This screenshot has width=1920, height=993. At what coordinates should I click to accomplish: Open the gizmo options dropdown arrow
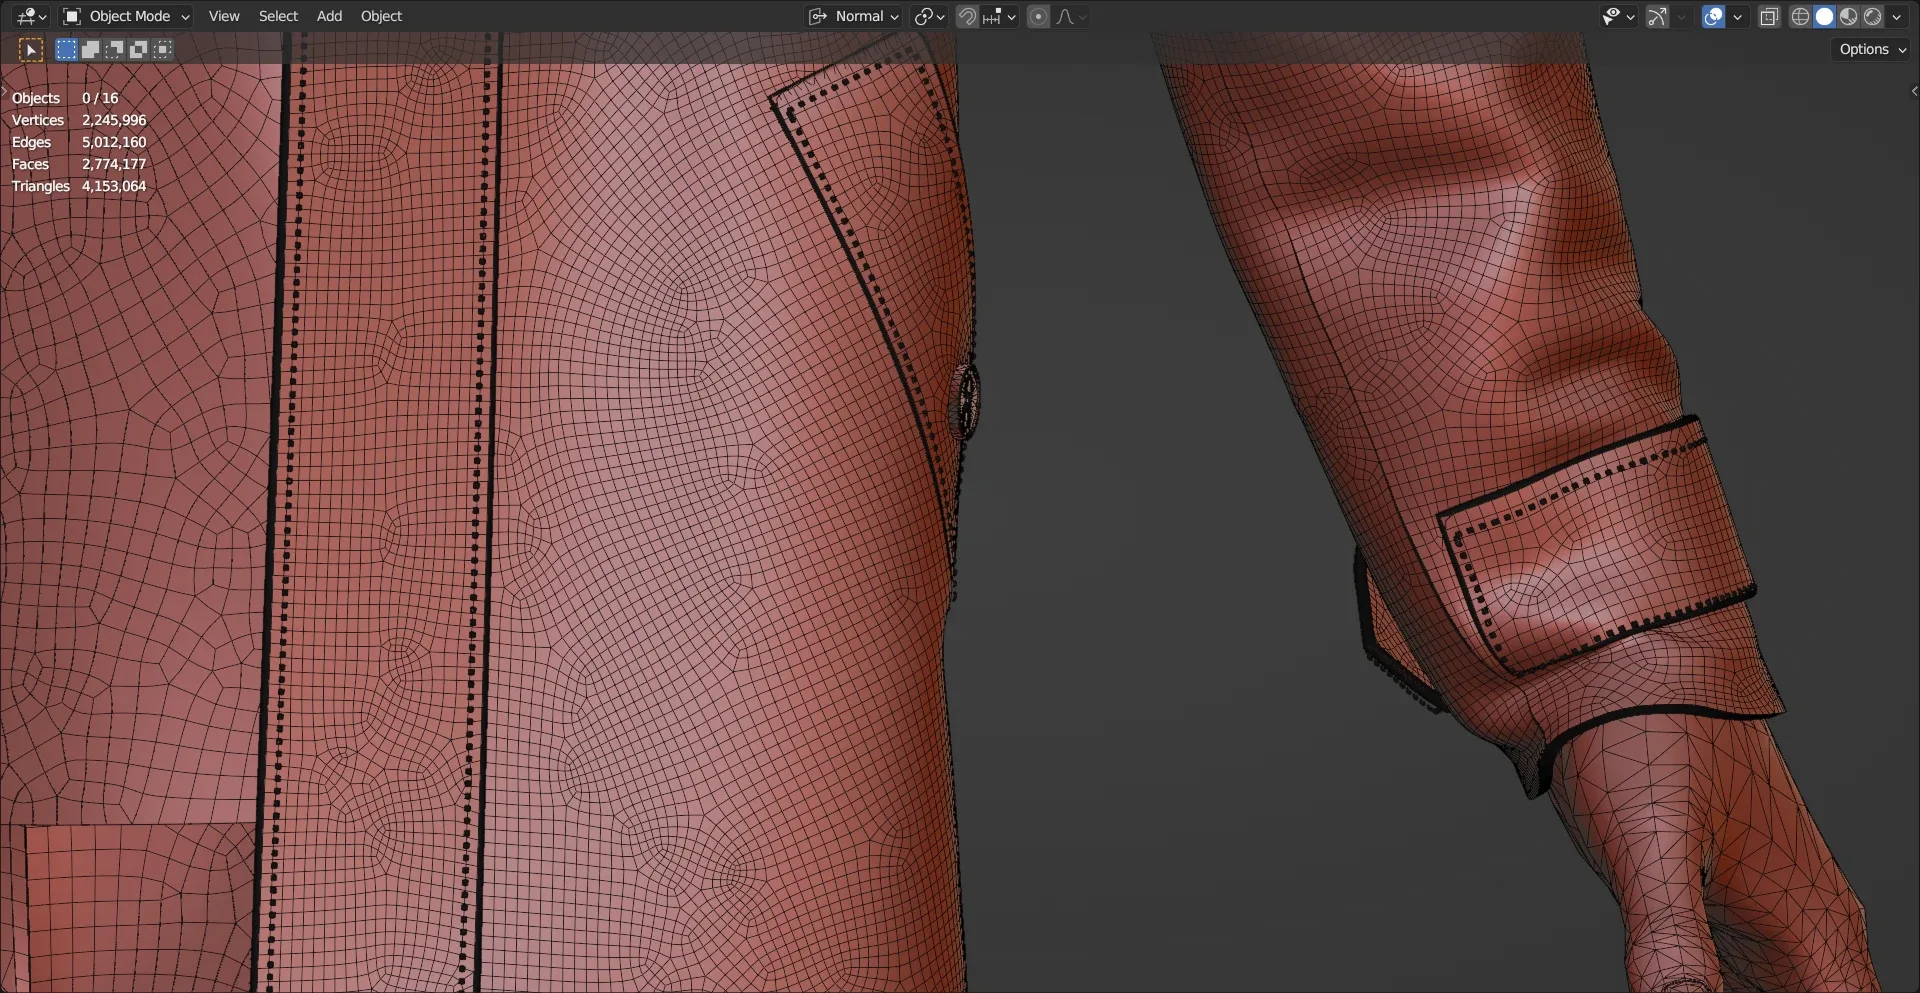[x=1681, y=16]
